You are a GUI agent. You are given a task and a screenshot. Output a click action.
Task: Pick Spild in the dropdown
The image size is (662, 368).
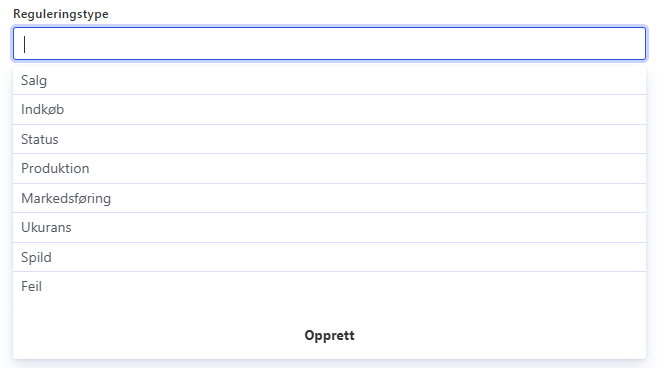(329, 257)
